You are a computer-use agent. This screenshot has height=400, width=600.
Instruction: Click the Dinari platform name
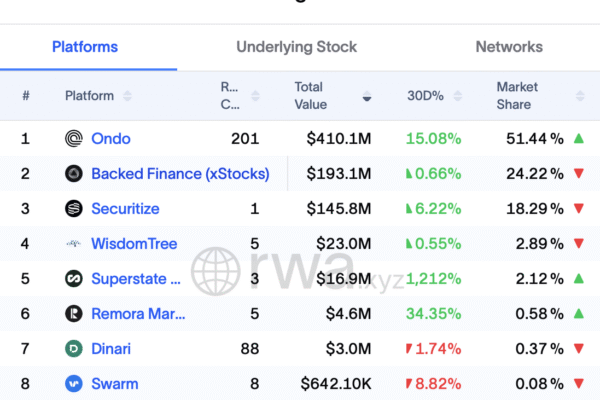(x=111, y=349)
